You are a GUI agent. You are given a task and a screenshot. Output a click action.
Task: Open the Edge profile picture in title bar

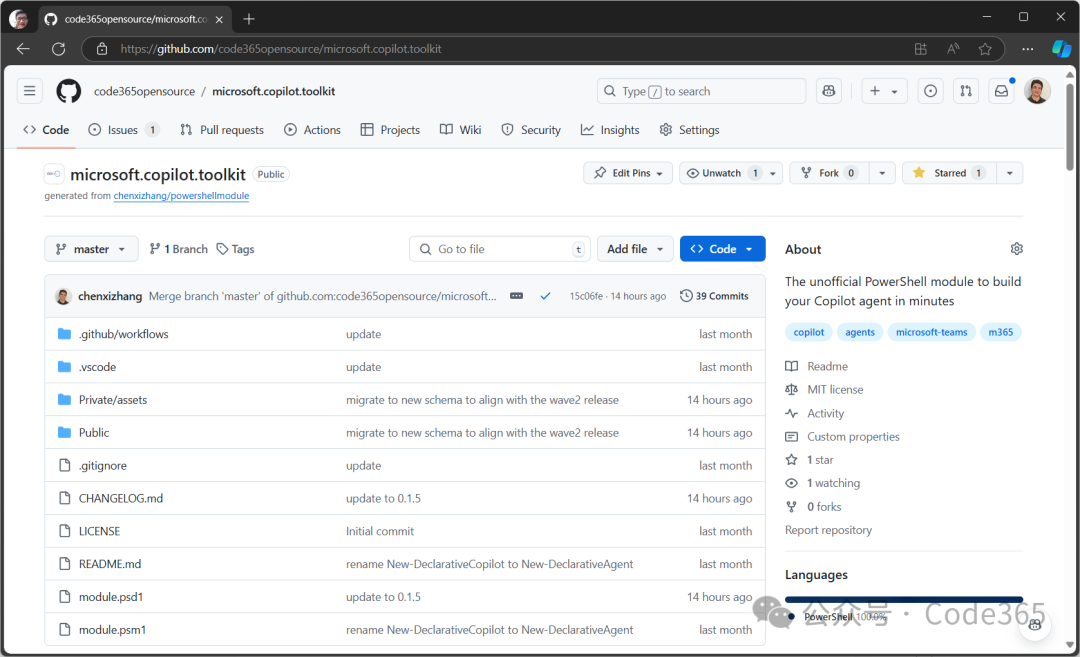[x=19, y=19]
